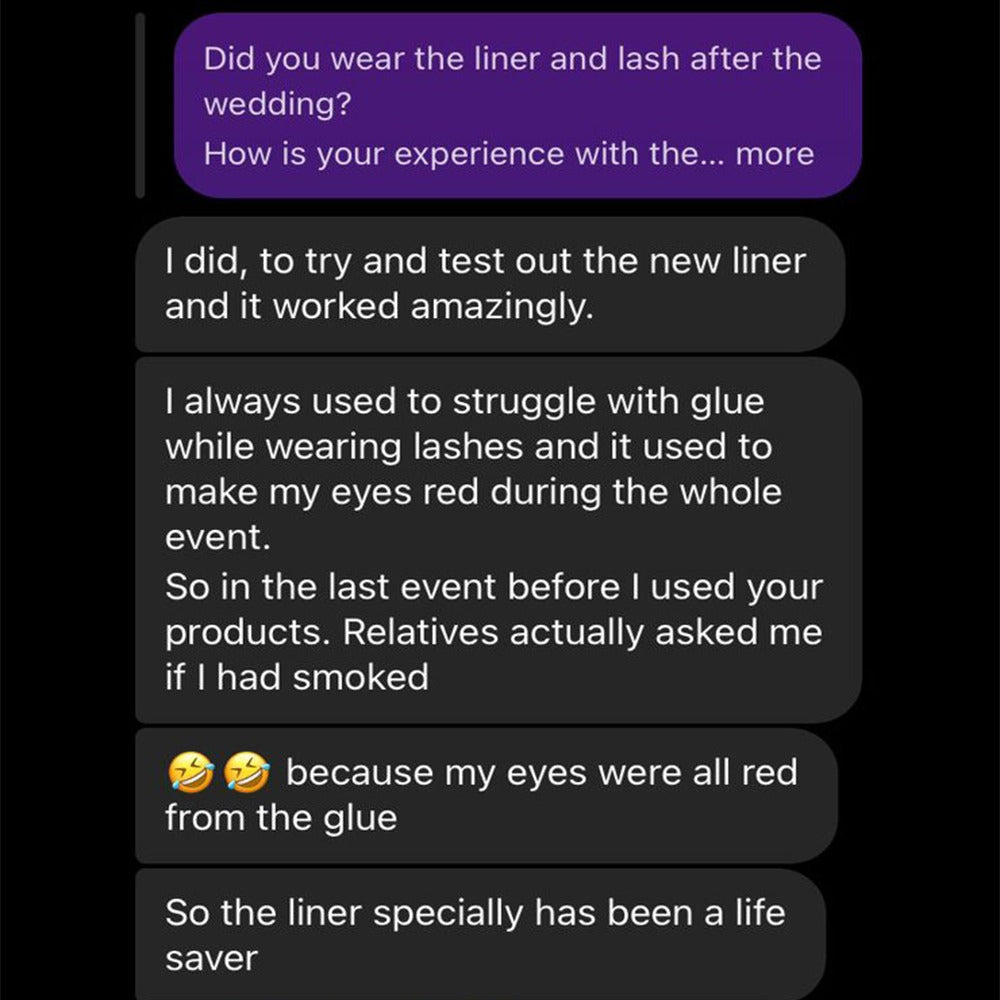Select the "I did, to try and test" line
This screenshot has height=1000, width=1000.
[485, 262]
